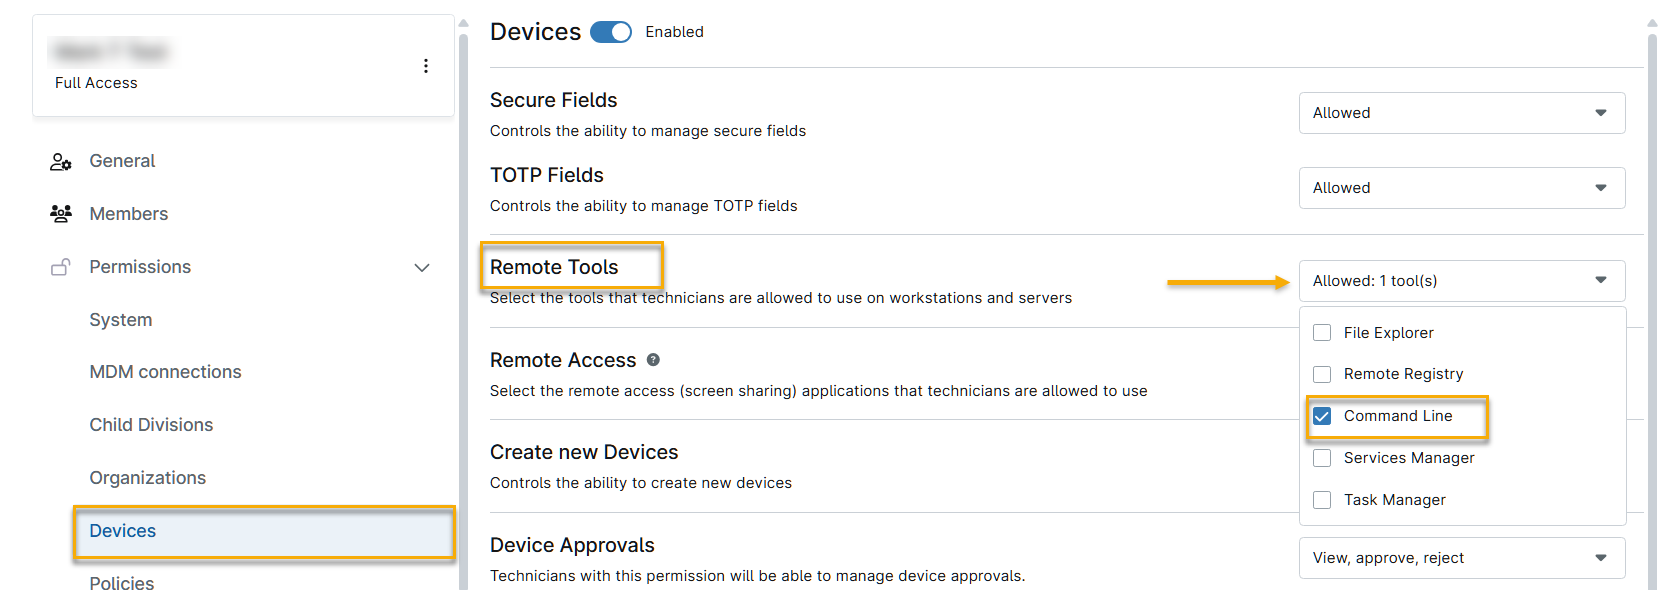
Task: Check the File Explorer checkbox
Action: point(1322,333)
